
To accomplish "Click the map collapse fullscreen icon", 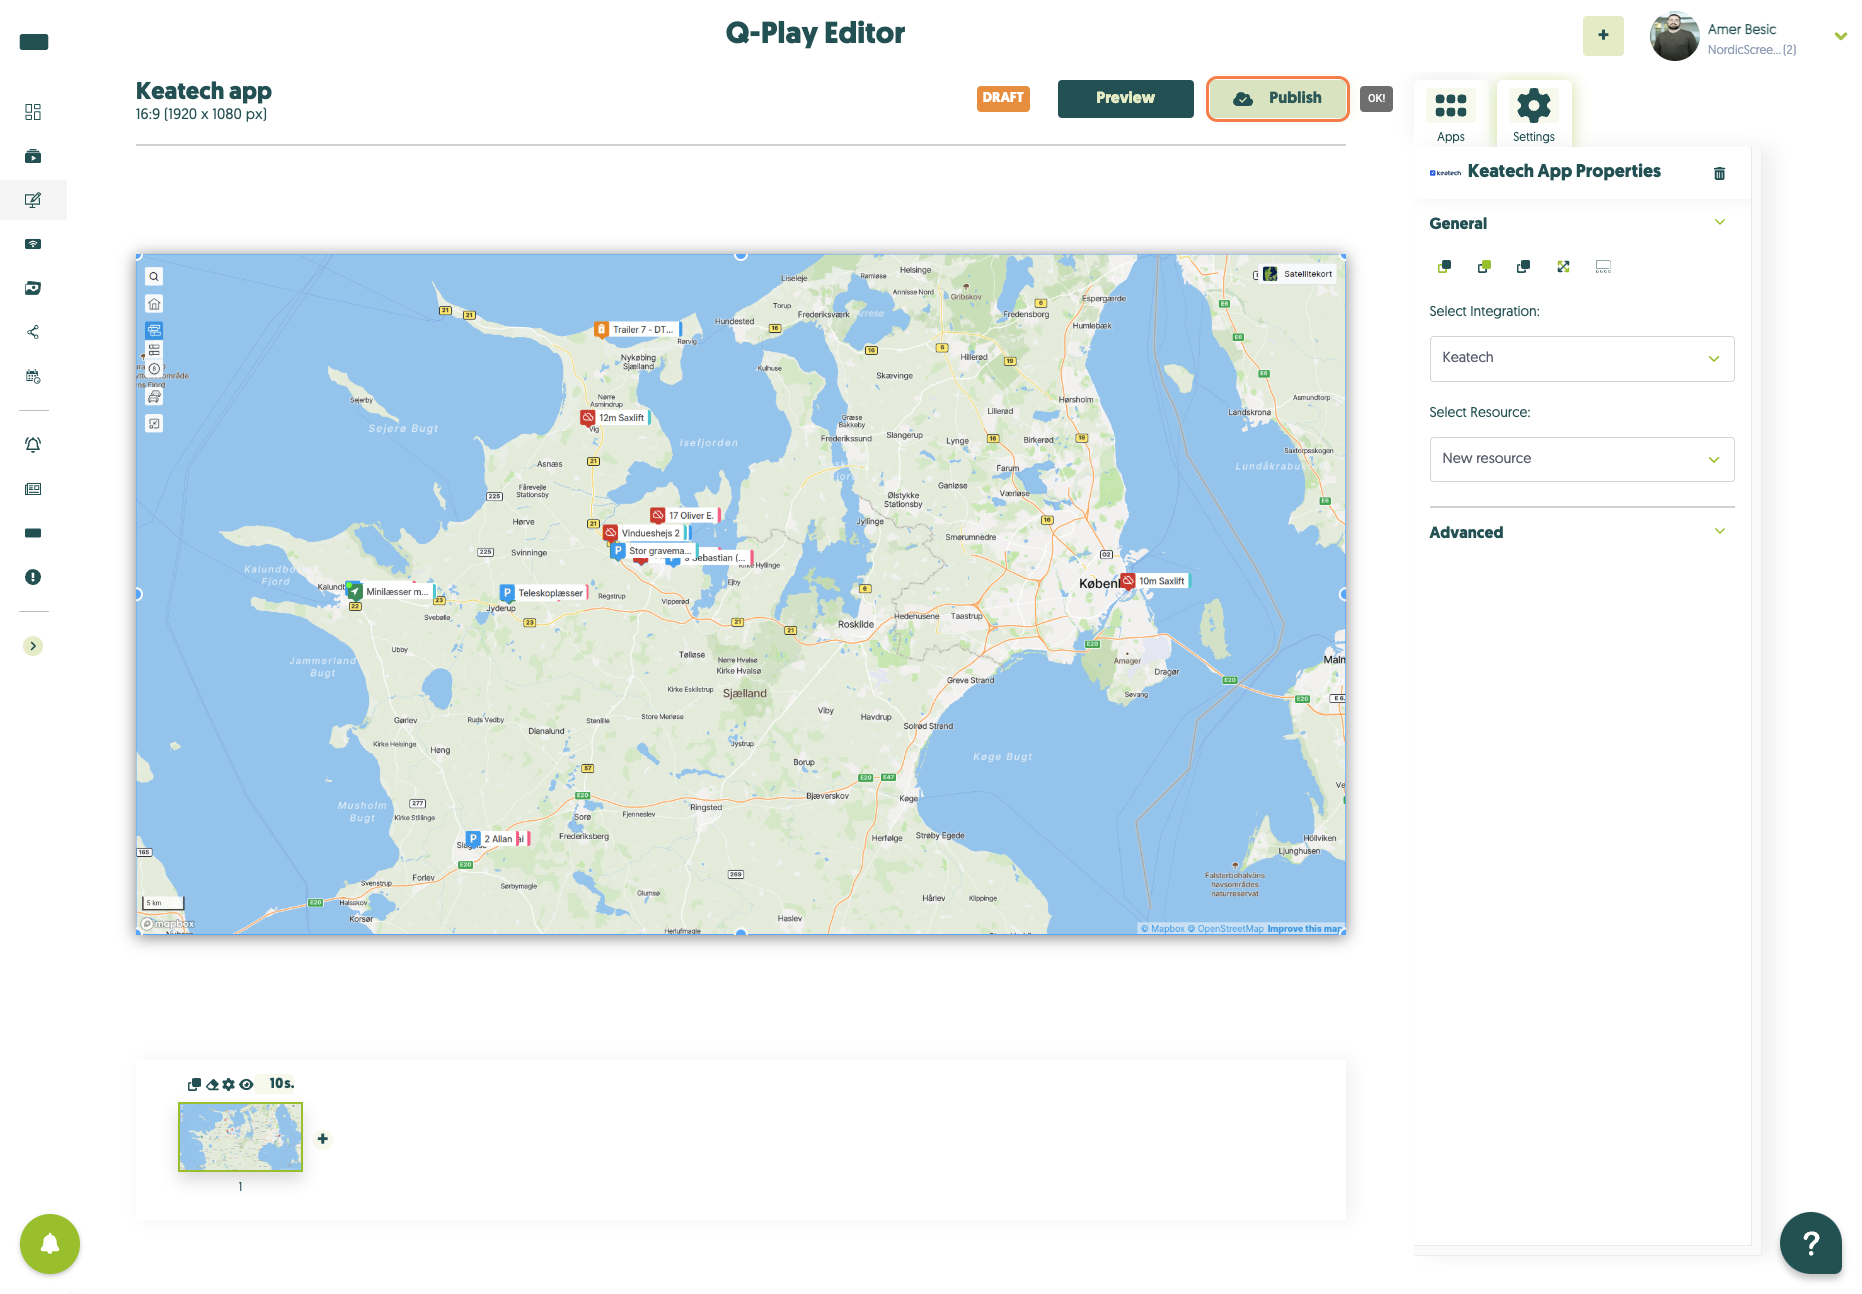I will pyautogui.click(x=154, y=424).
